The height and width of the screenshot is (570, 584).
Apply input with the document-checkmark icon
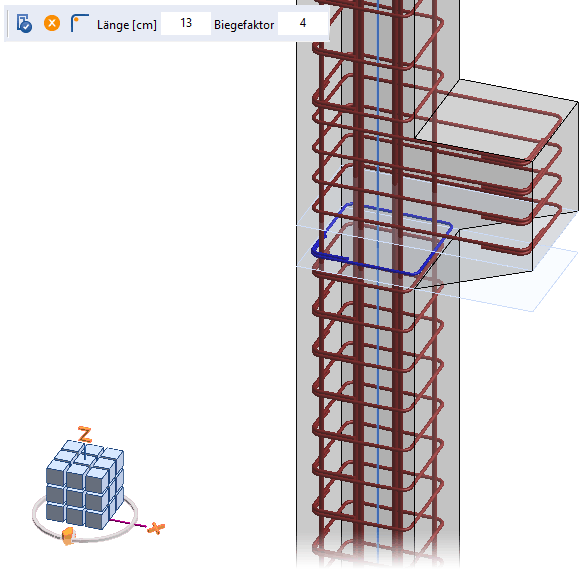click(24, 23)
